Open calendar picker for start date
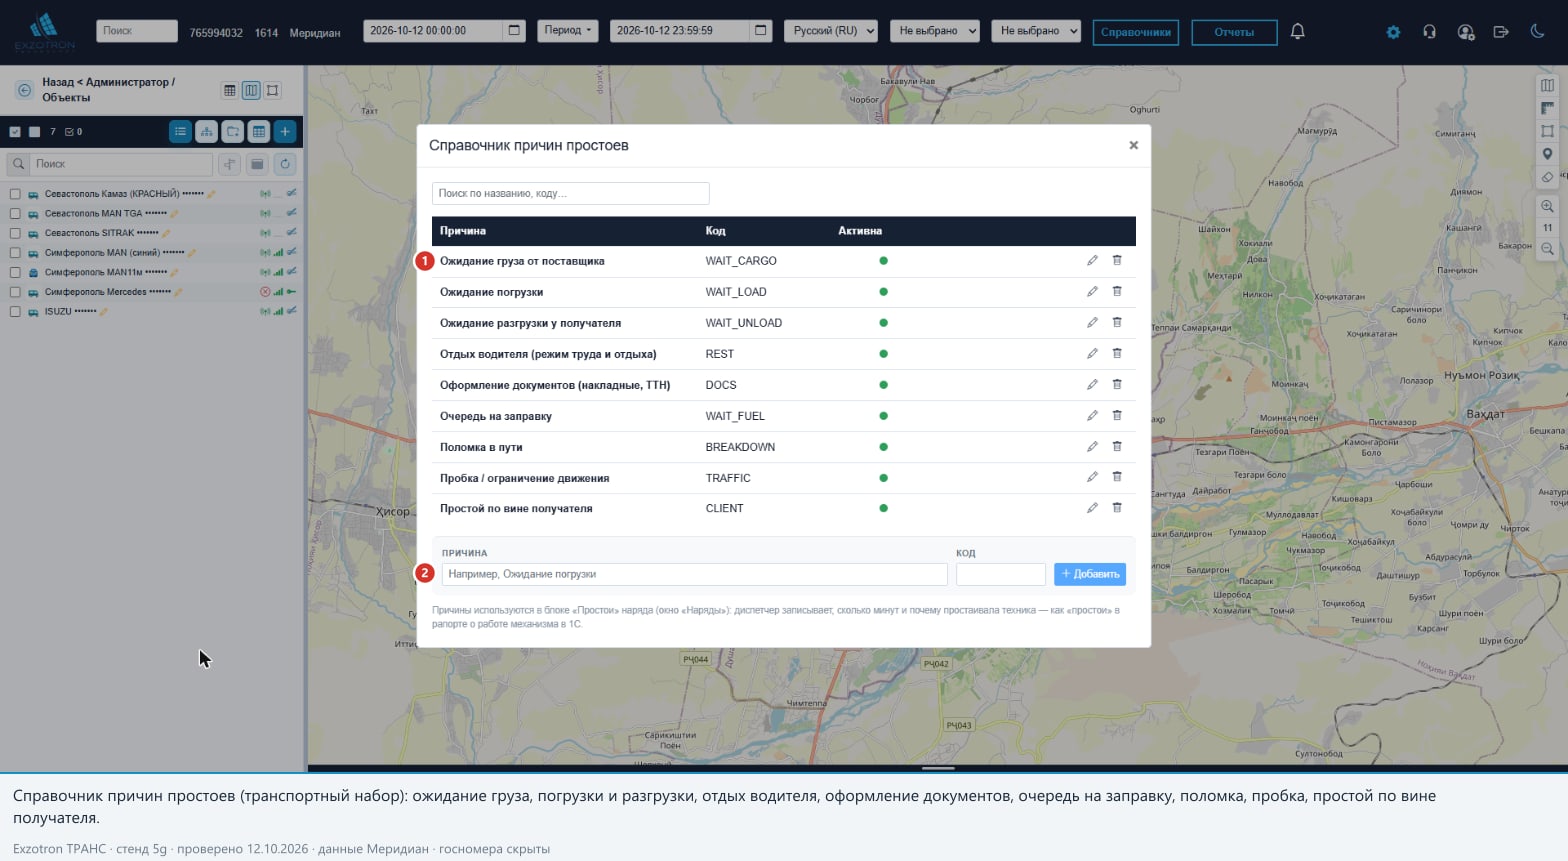Image resolution: width=1568 pixels, height=861 pixels. pos(514,31)
